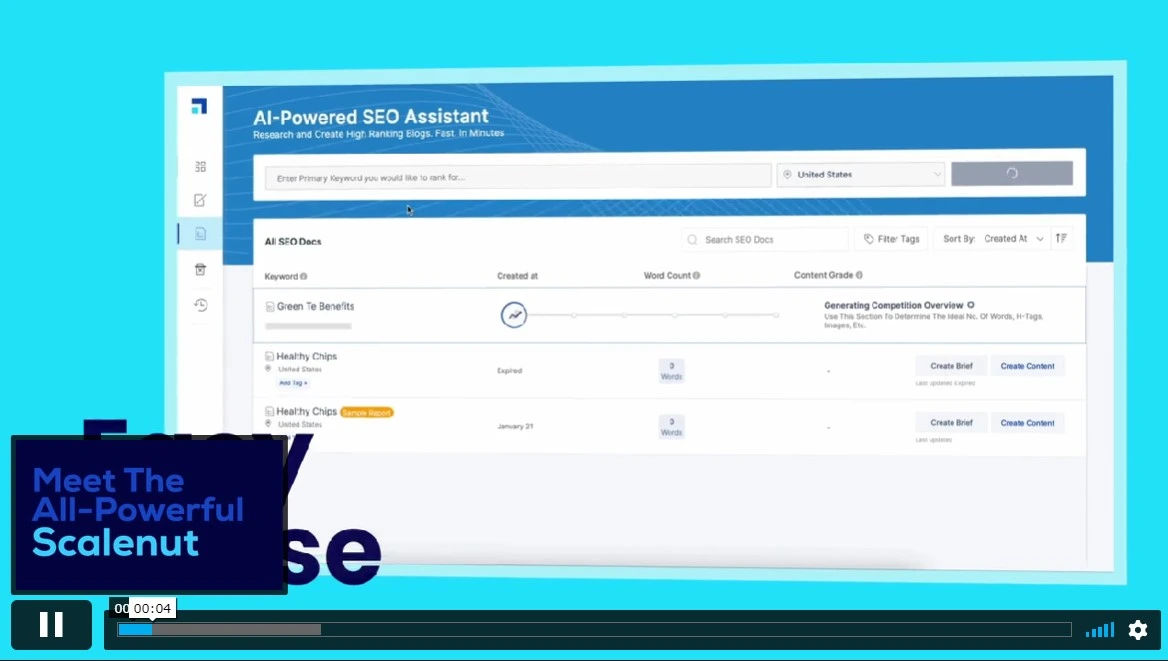The width and height of the screenshot is (1168, 661).
Task: Click the January 21 date cell
Action: click(x=515, y=426)
